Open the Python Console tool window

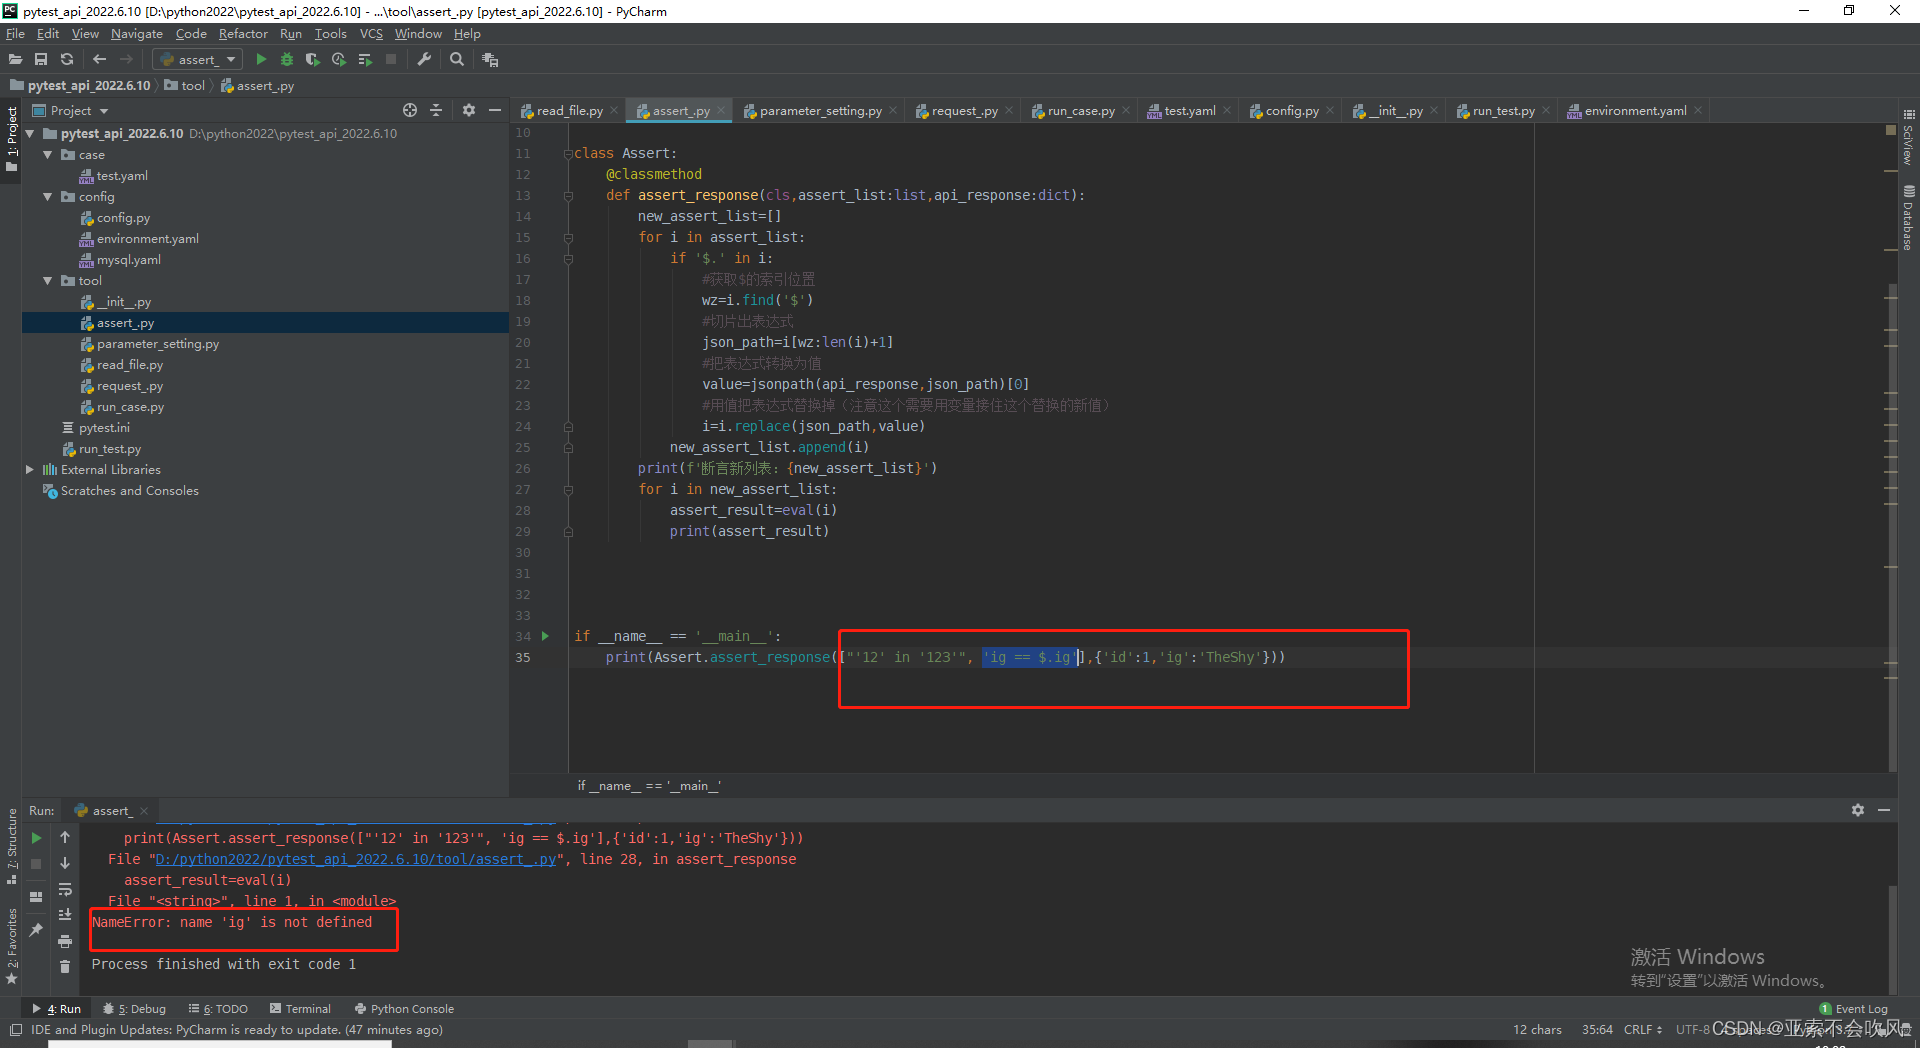pos(404,1009)
